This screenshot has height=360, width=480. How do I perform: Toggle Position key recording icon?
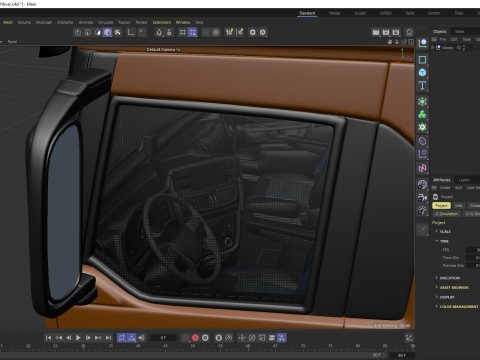point(242,338)
